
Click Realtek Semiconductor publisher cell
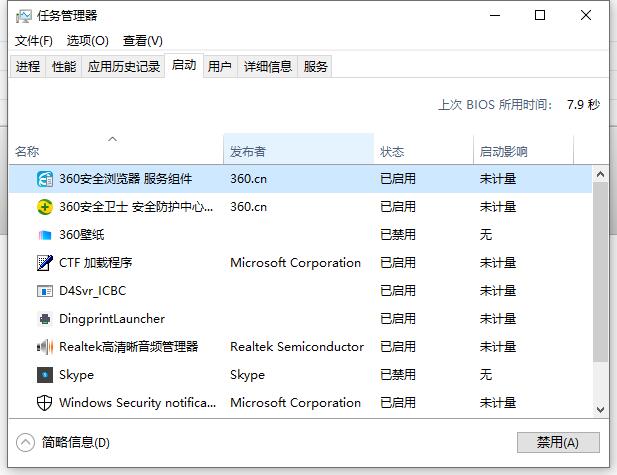[x=297, y=347]
